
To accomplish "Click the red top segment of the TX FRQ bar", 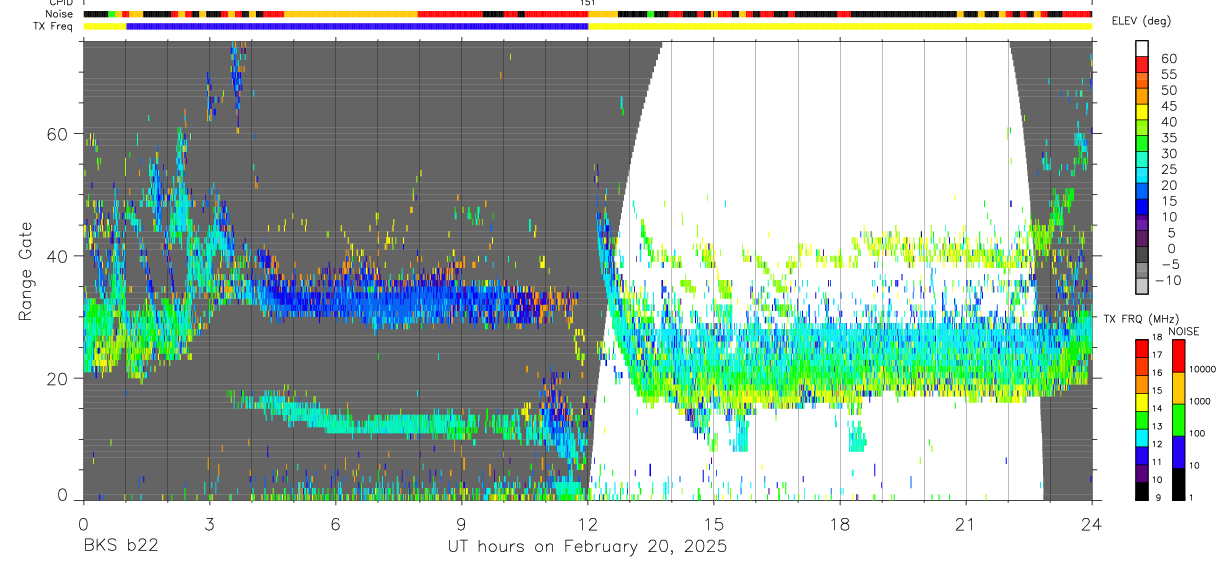I will (x=1142, y=348).
